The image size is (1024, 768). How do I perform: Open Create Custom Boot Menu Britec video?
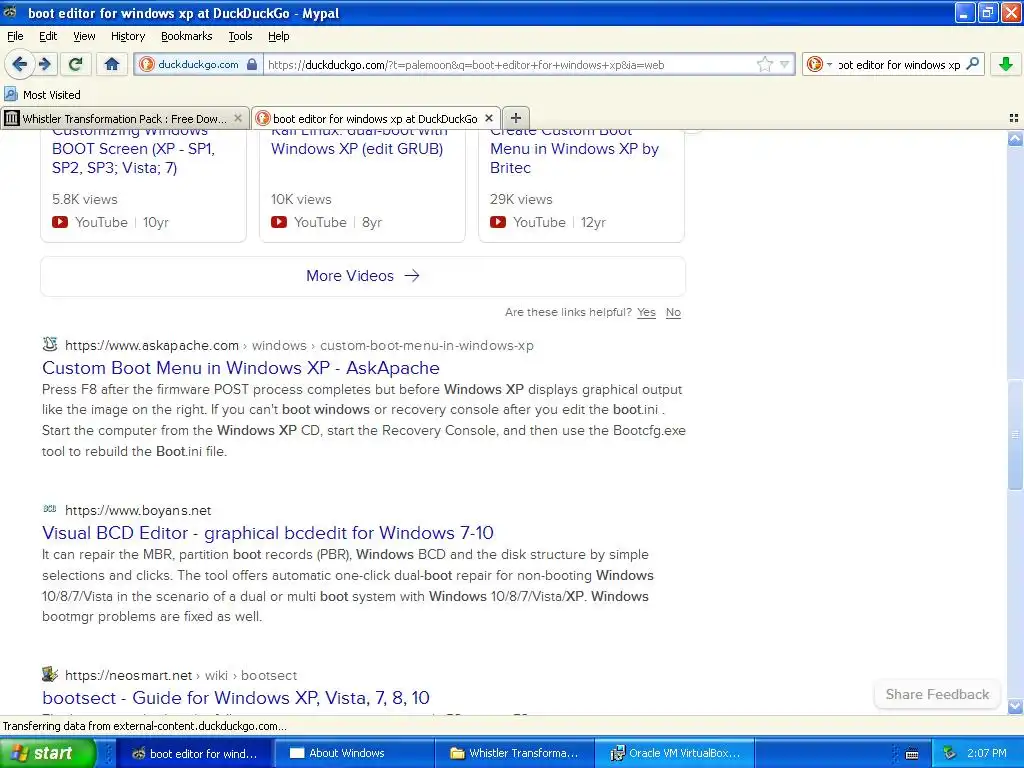coord(575,149)
